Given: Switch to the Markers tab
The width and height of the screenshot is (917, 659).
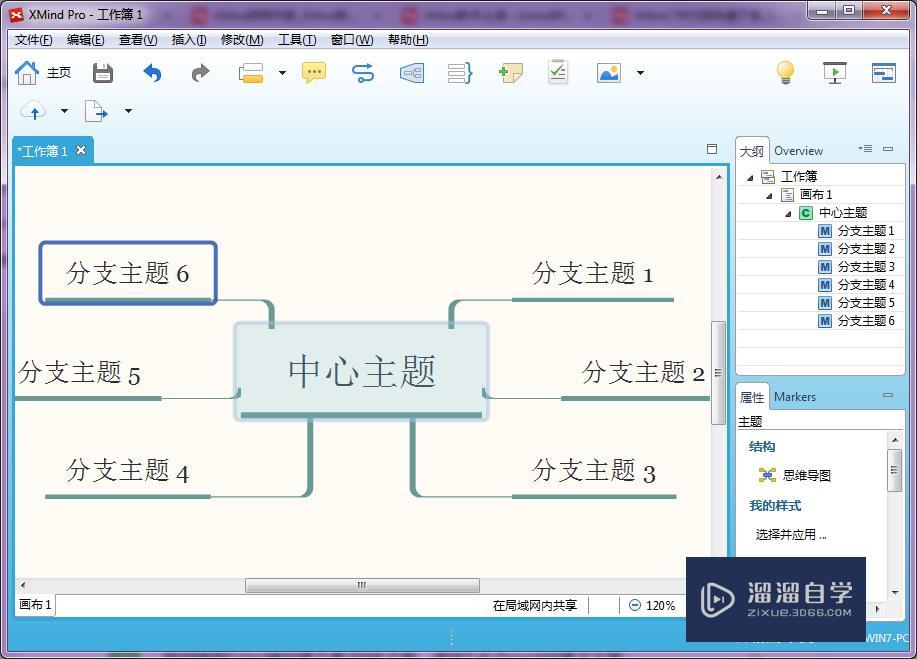Looking at the screenshot, I should [x=794, y=397].
